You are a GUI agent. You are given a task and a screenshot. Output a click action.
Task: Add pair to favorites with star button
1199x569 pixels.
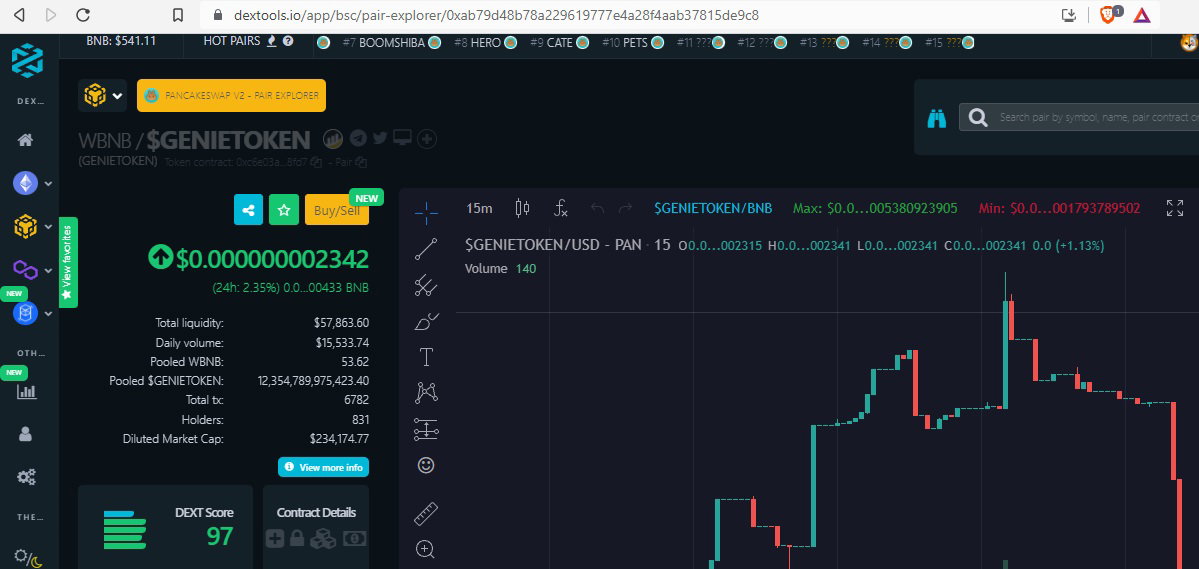(x=284, y=210)
